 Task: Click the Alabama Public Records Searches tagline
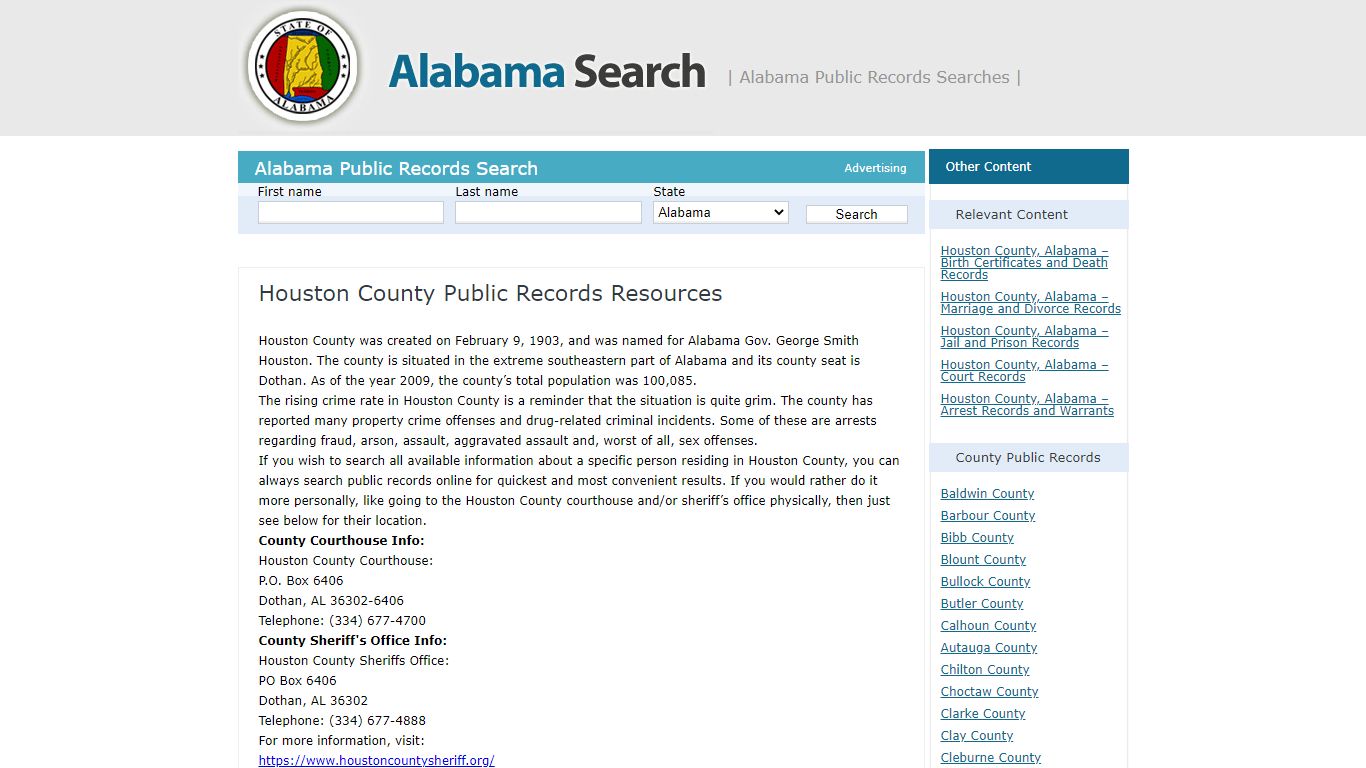(x=874, y=77)
